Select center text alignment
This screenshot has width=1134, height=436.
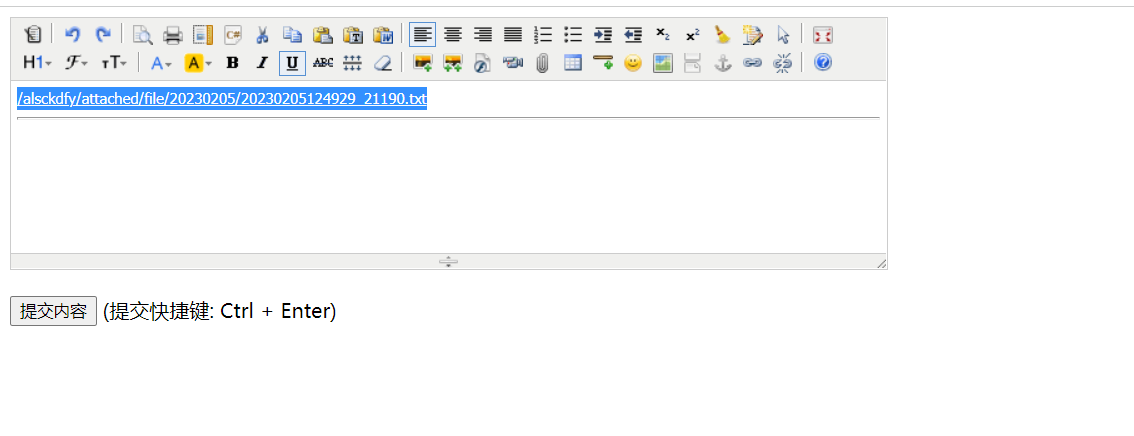[452, 35]
